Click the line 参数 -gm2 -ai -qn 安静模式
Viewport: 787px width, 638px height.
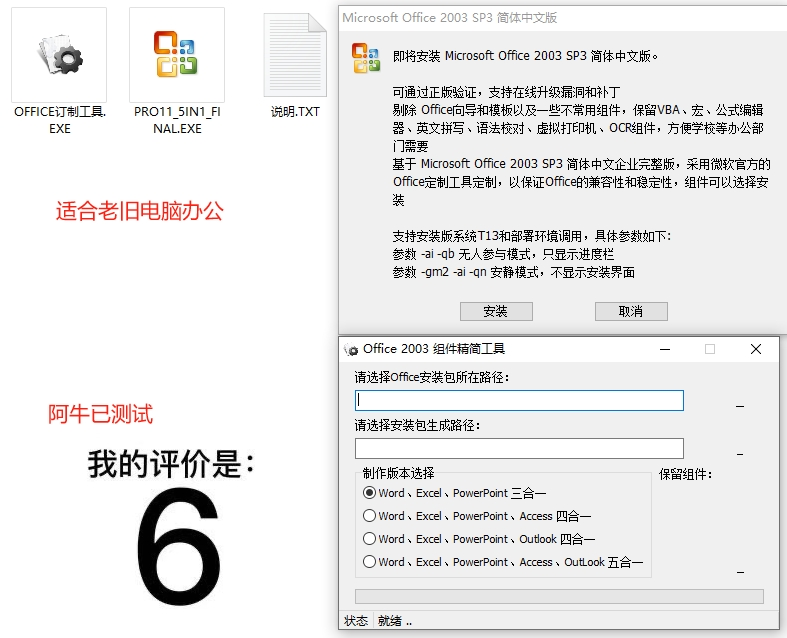tap(514, 272)
